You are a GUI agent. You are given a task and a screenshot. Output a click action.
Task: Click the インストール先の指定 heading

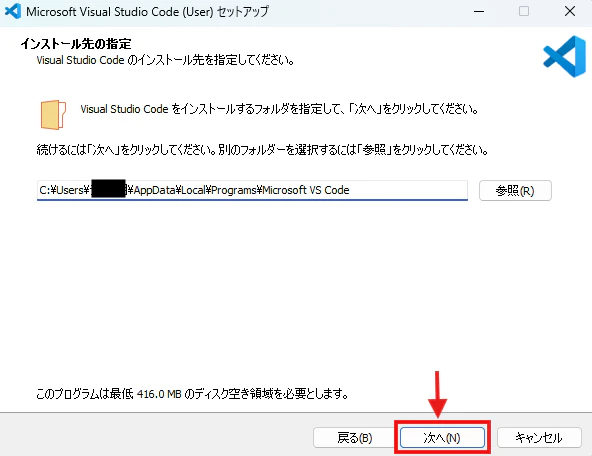coord(76,44)
